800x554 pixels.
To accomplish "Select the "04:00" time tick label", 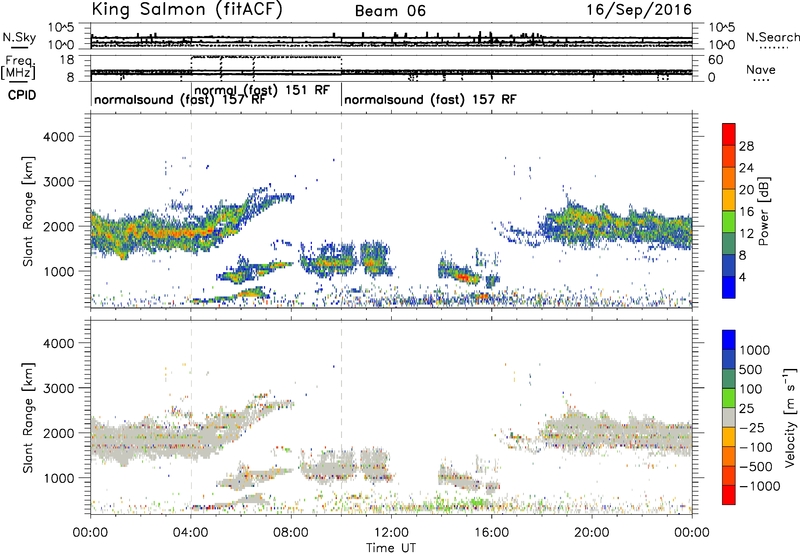I will point(191,533).
